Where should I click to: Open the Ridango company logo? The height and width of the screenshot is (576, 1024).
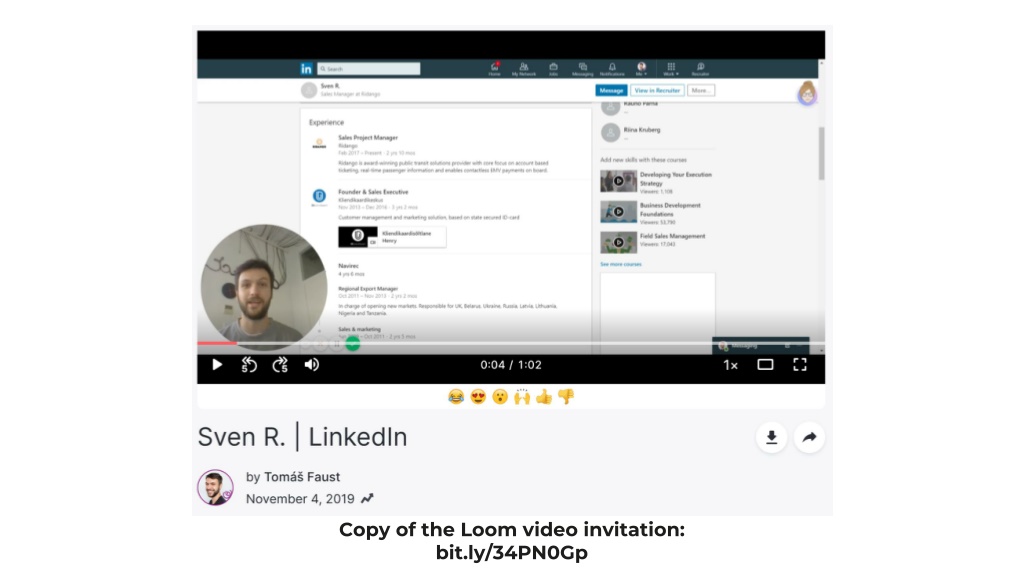tap(319, 144)
